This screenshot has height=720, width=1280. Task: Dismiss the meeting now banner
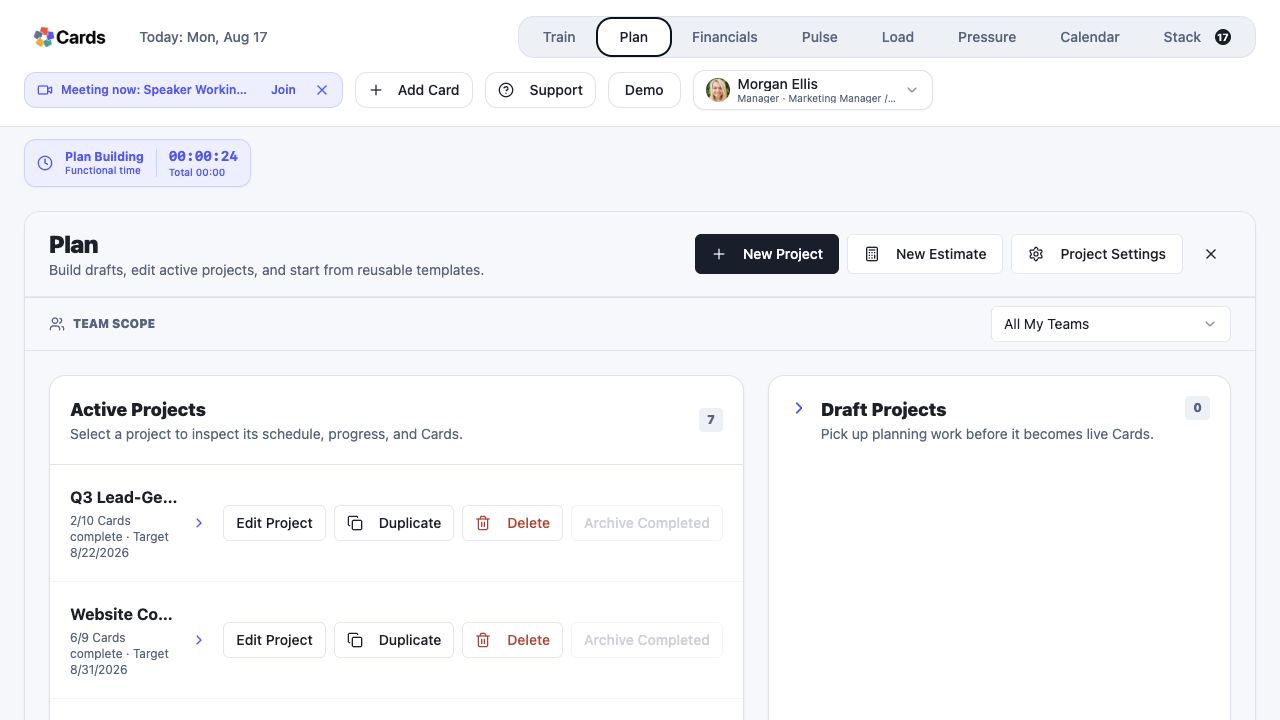(322, 90)
